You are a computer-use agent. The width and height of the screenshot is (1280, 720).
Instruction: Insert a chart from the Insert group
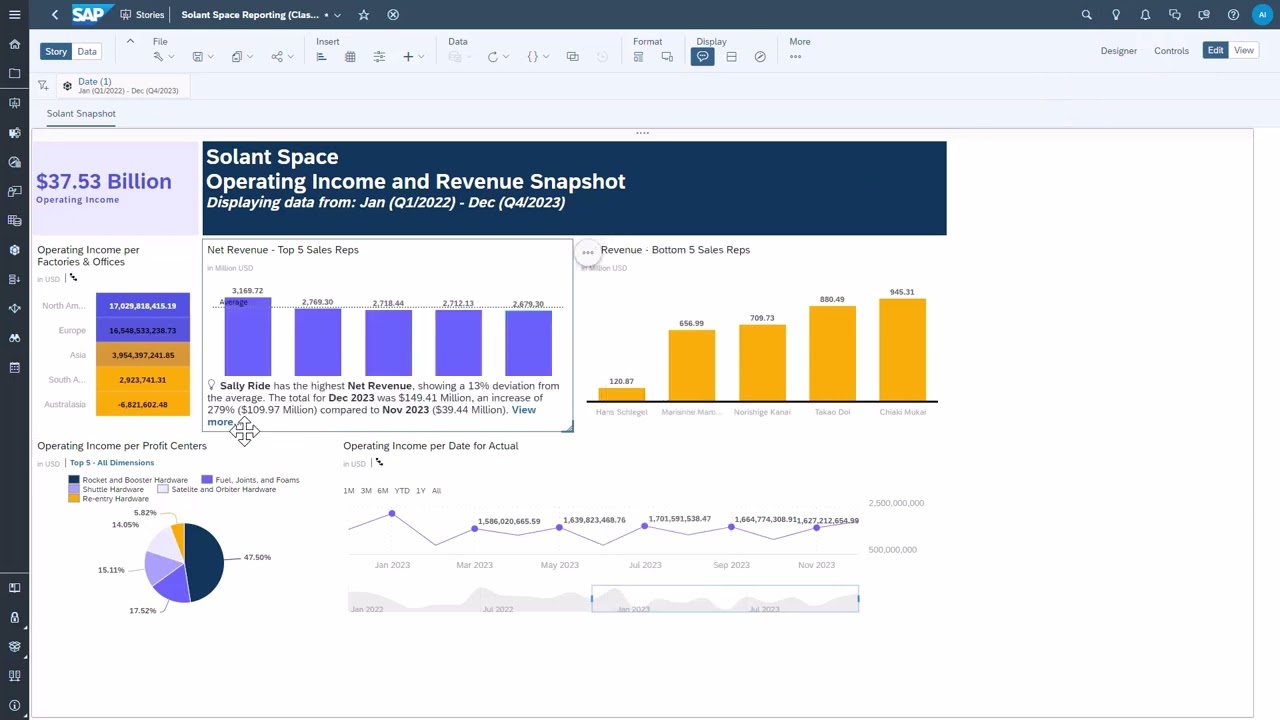(x=321, y=57)
